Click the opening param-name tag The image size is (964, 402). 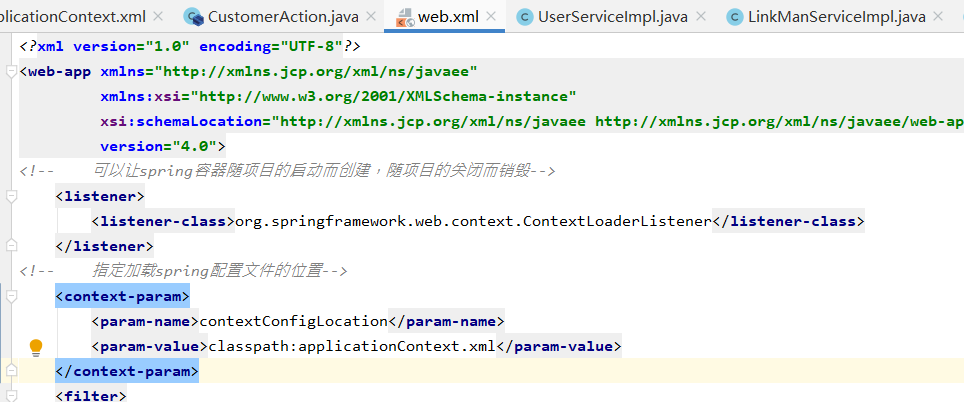click(x=146, y=321)
